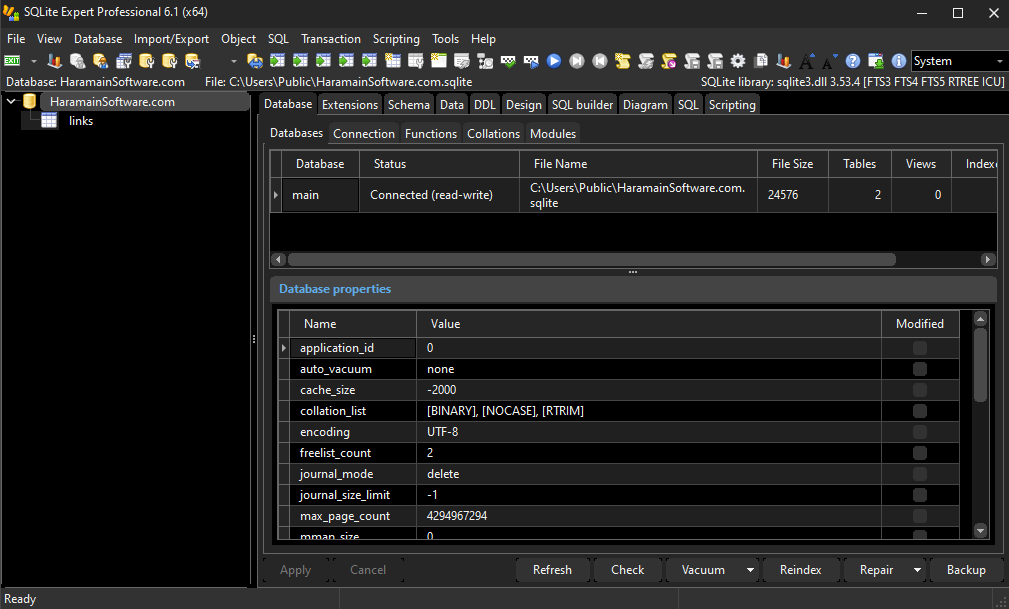Open toolbar dropdown arrow before blue-arrow database icon
Viewport: 1009px width, 609px height.
(x=234, y=61)
